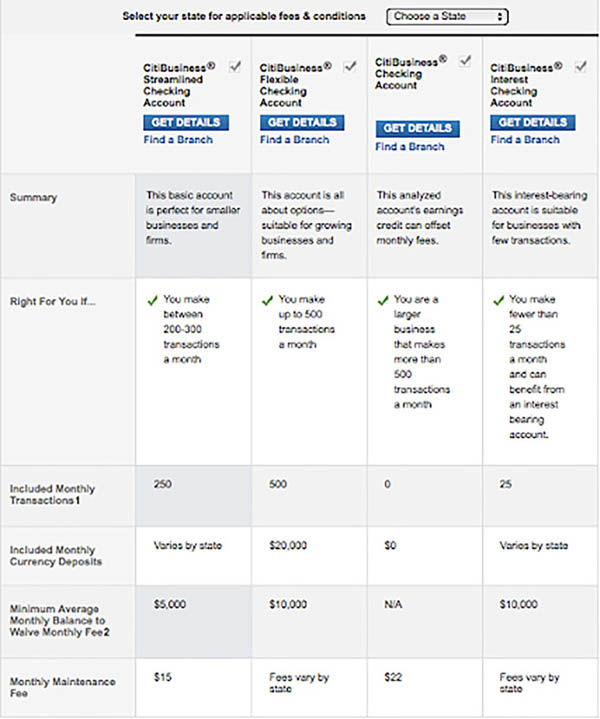Click the green checkmark beside fewer than 25 transactions

[x=499, y=301]
